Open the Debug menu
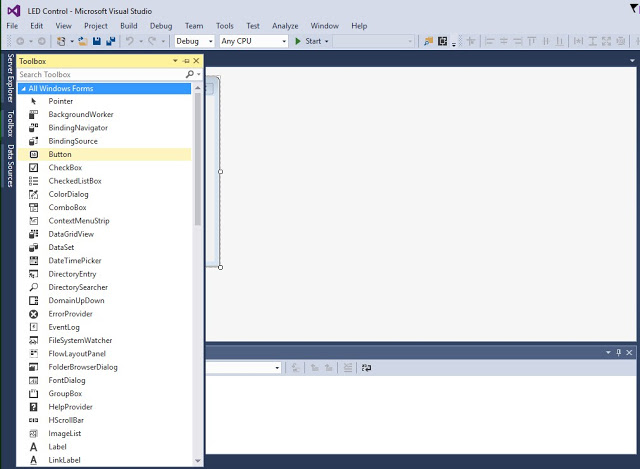 (161, 26)
